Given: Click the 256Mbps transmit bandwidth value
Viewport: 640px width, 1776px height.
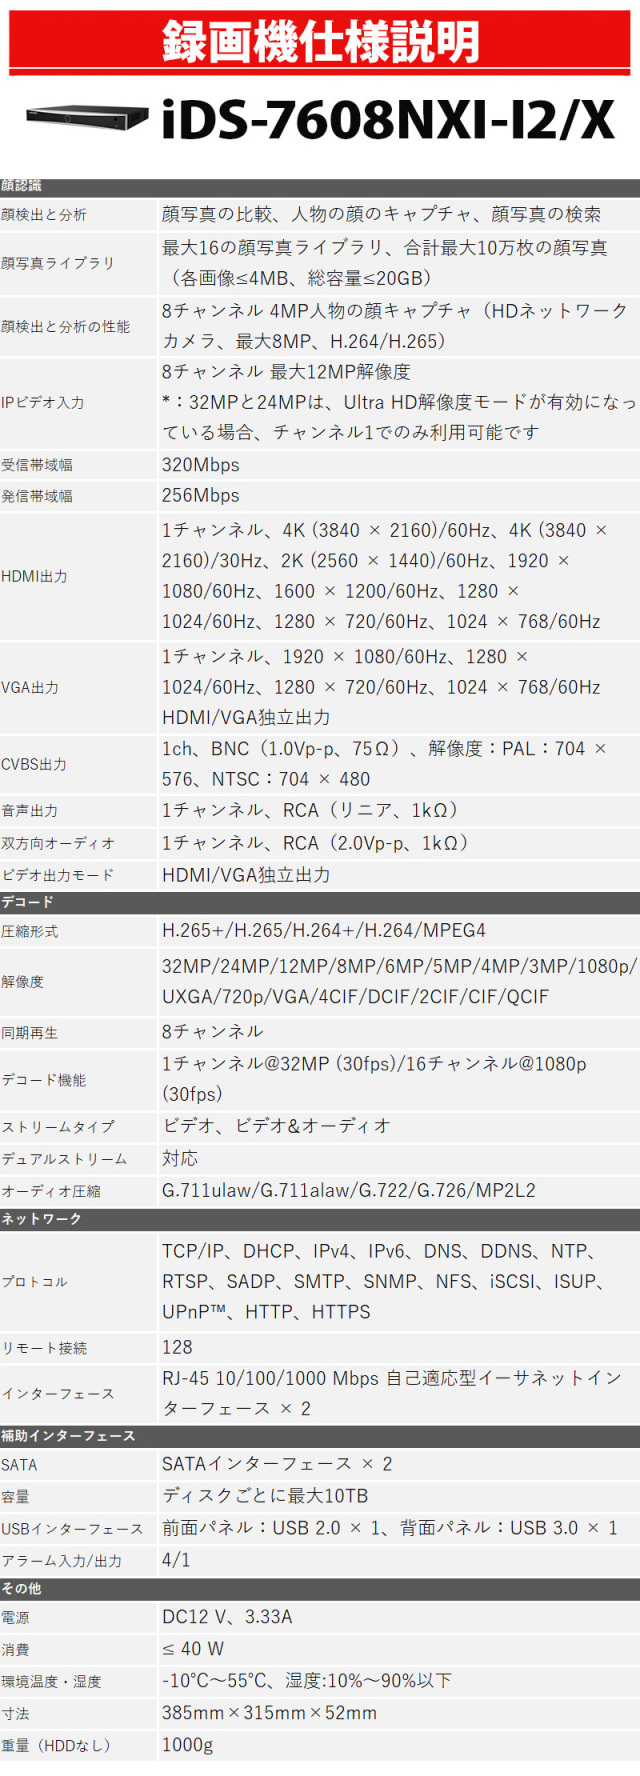Looking at the screenshot, I should tap(201, 496).
